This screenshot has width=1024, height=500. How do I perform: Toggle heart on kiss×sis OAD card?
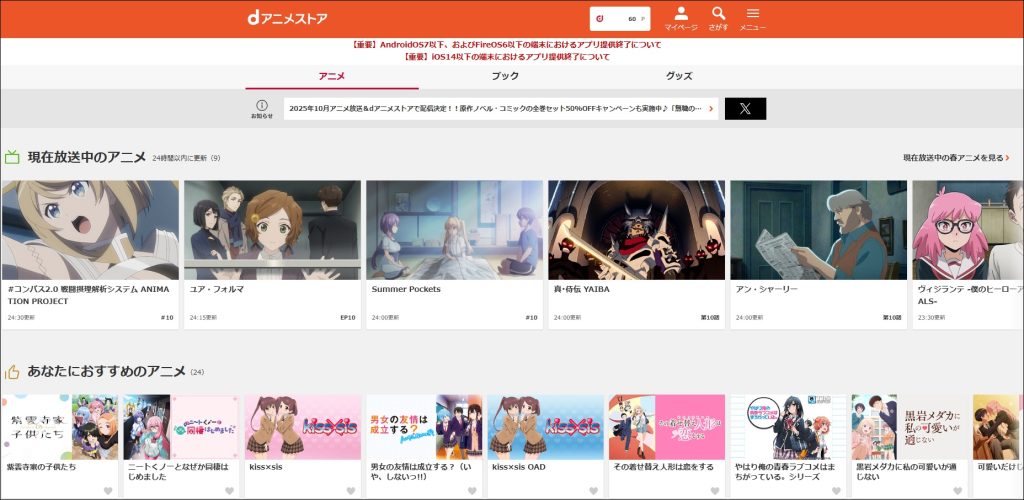594,491
